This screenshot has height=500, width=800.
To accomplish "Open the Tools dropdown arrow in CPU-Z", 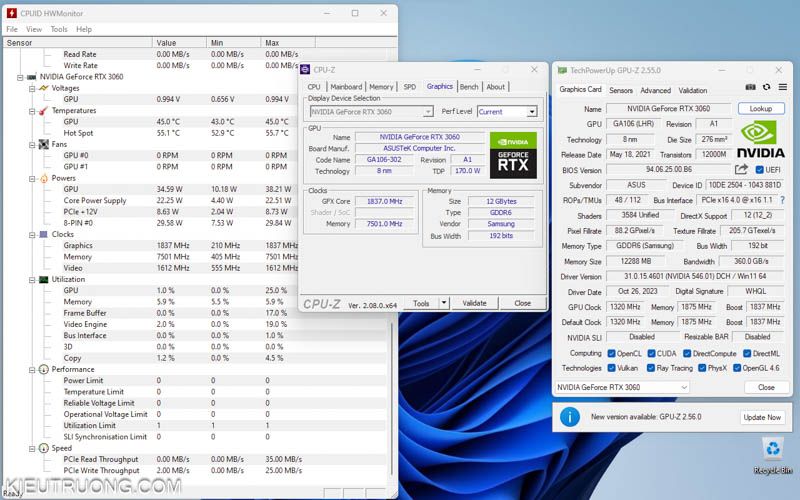I will (x=444, y=303).
